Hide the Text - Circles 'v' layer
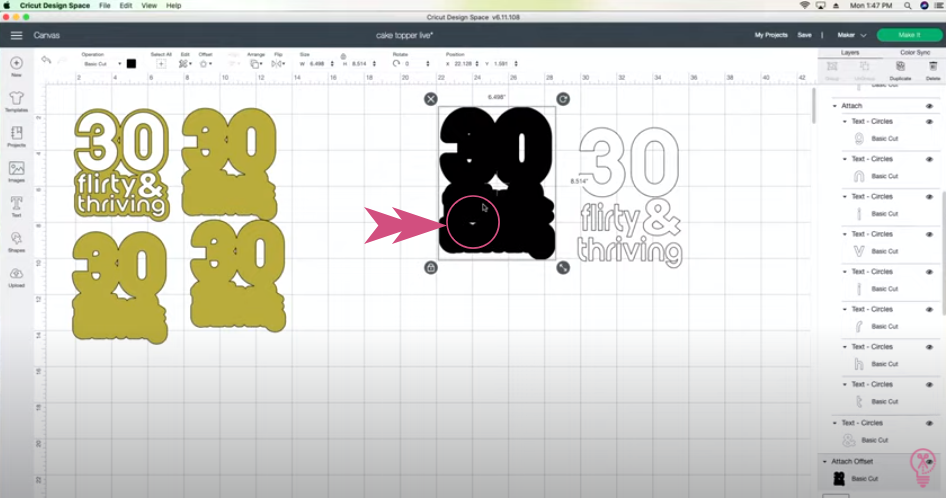The height and width of the screenshot is (498, 946). [x=929, y=234]
